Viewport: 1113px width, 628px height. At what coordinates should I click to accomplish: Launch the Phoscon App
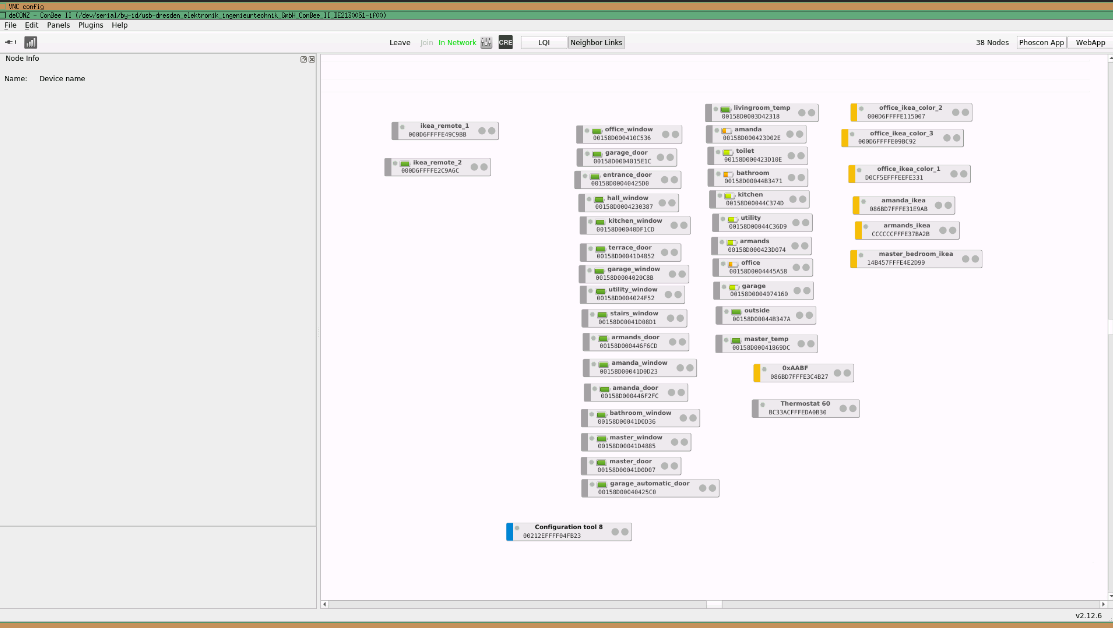(1040, 42)
